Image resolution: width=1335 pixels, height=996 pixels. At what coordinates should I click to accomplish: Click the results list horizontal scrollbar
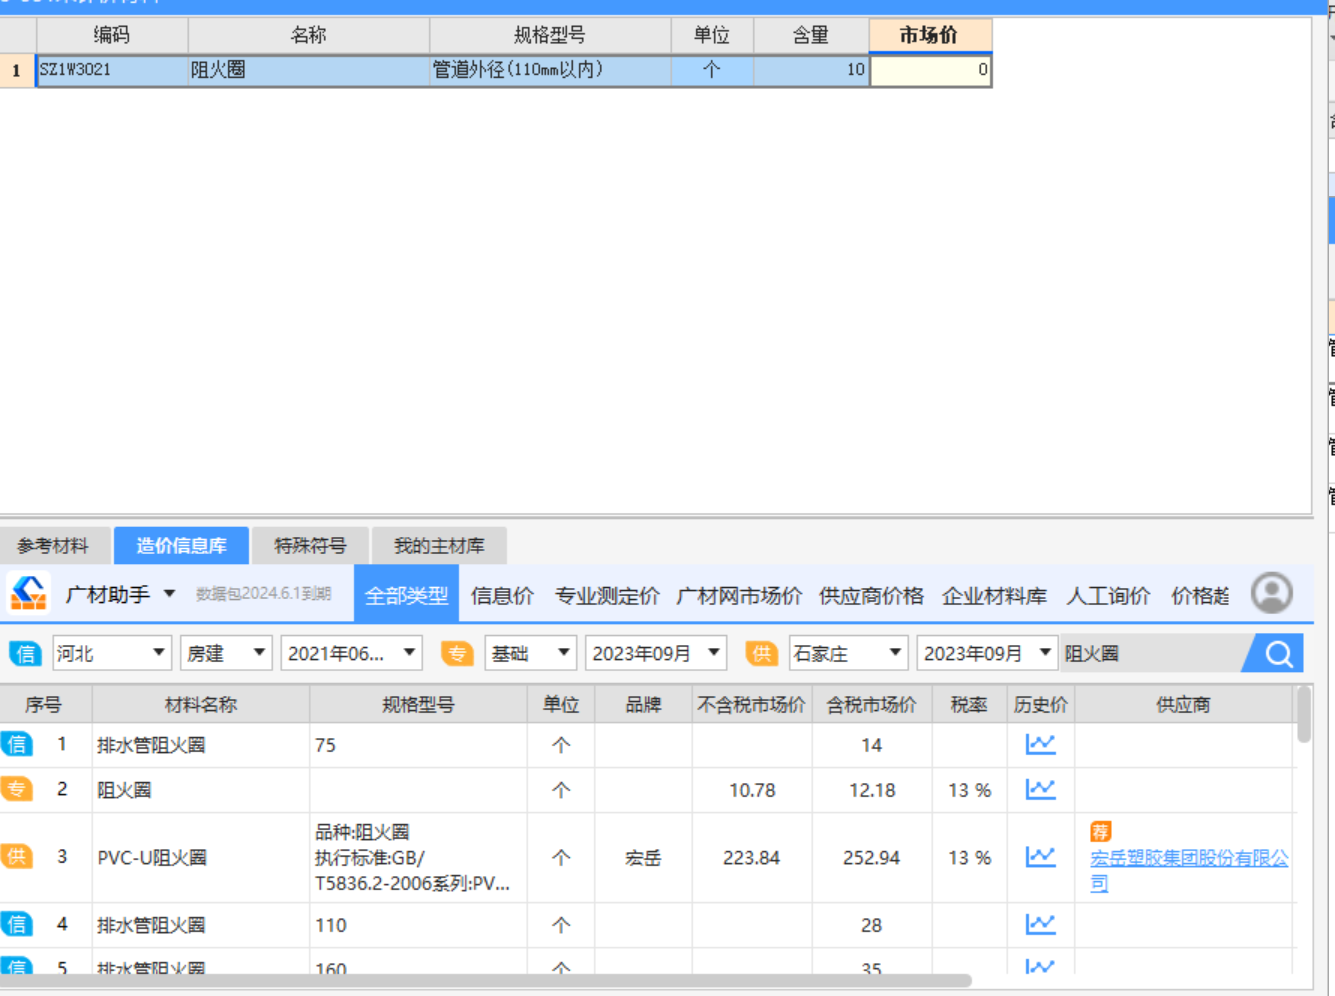coord(485,981)
